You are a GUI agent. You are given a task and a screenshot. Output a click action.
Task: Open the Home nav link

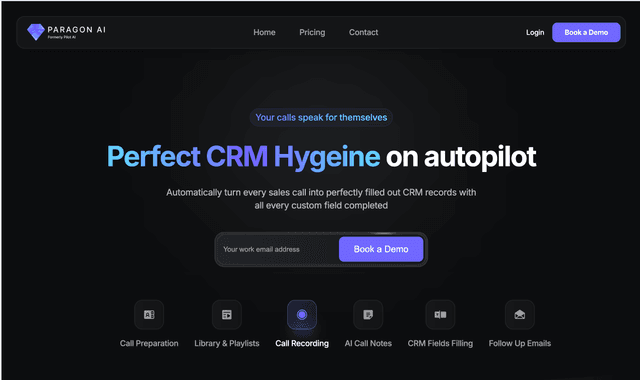tap(264, 32)
